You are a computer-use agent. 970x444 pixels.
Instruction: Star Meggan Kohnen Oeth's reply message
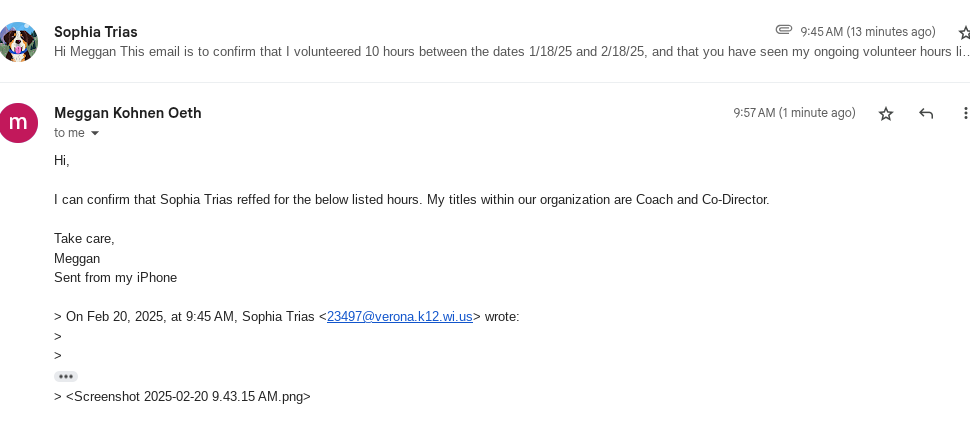coord(885,114)
